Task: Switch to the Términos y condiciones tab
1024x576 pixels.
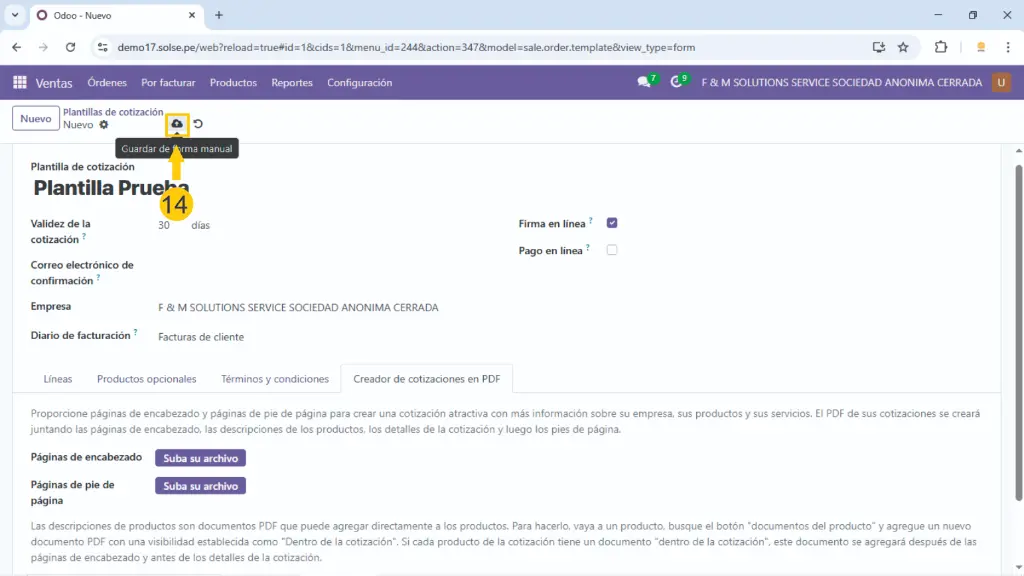Action: coord(275,380)
